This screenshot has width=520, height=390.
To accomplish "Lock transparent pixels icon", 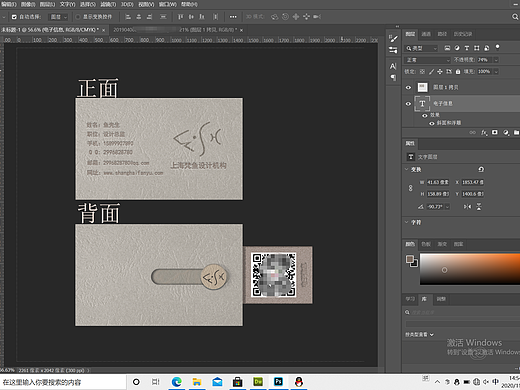I will 422,72.
